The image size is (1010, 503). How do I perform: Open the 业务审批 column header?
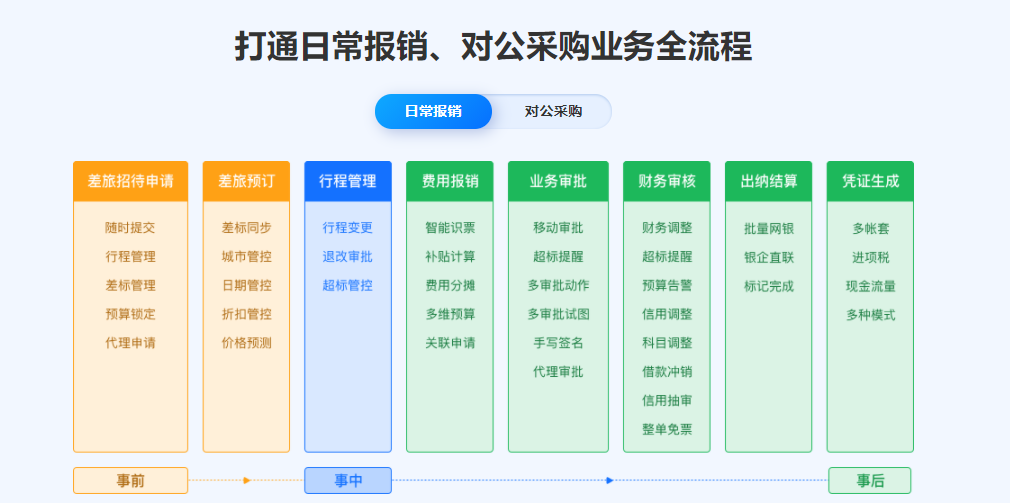558,181
